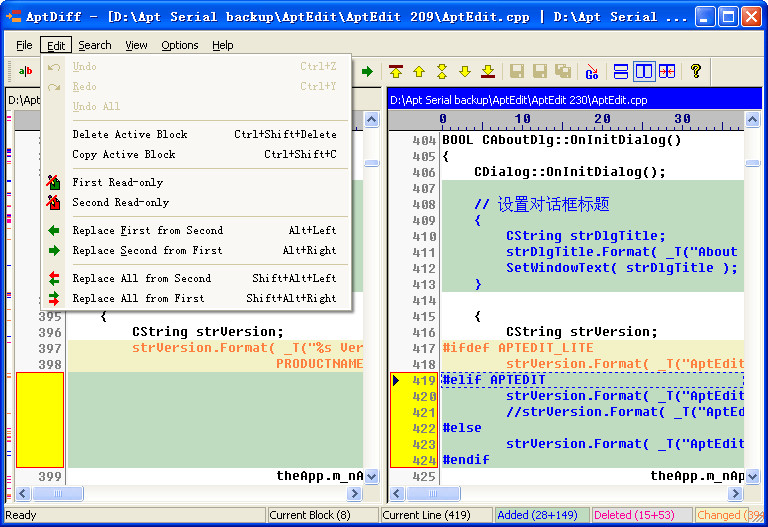Click the right pane file path header
Screen dimensions: 768x527
coord(575,100)
